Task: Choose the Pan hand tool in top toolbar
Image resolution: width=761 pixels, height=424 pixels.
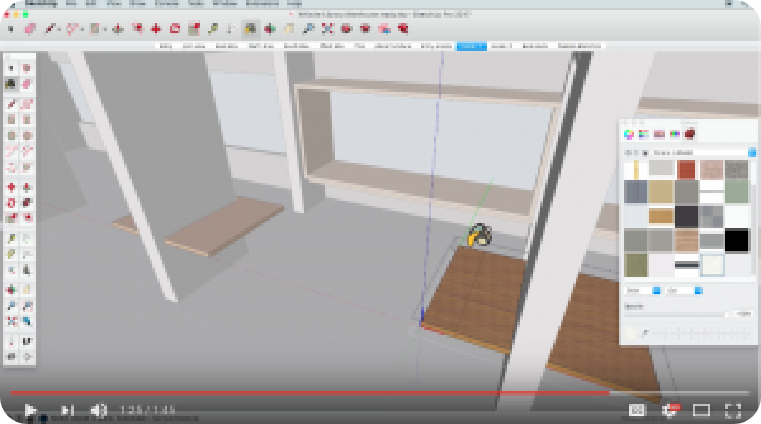Action: [x=289, y=29]
